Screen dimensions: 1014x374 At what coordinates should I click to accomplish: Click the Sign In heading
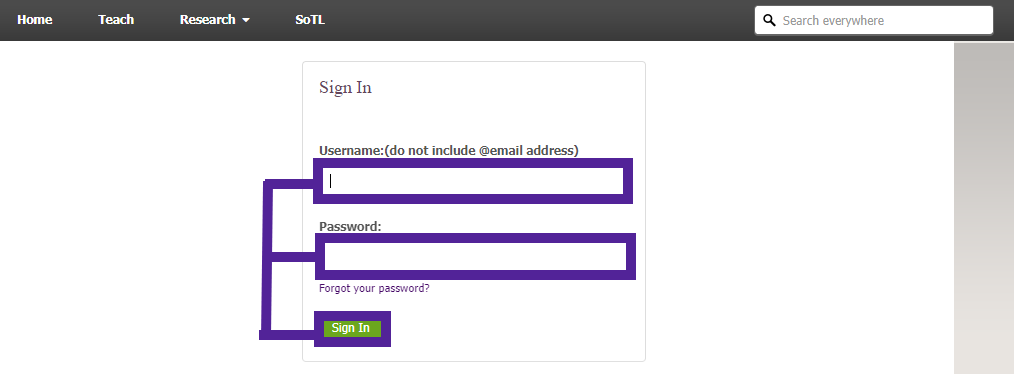click(345, 87)
